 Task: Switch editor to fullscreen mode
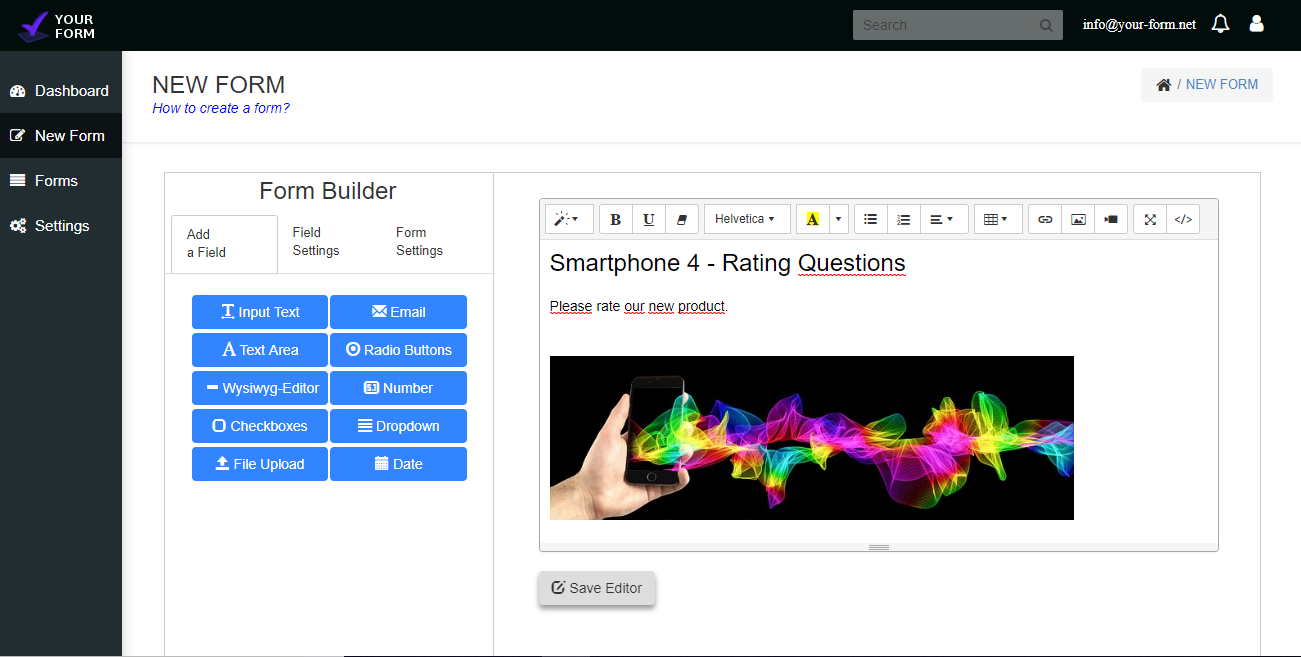(1150, 219)
